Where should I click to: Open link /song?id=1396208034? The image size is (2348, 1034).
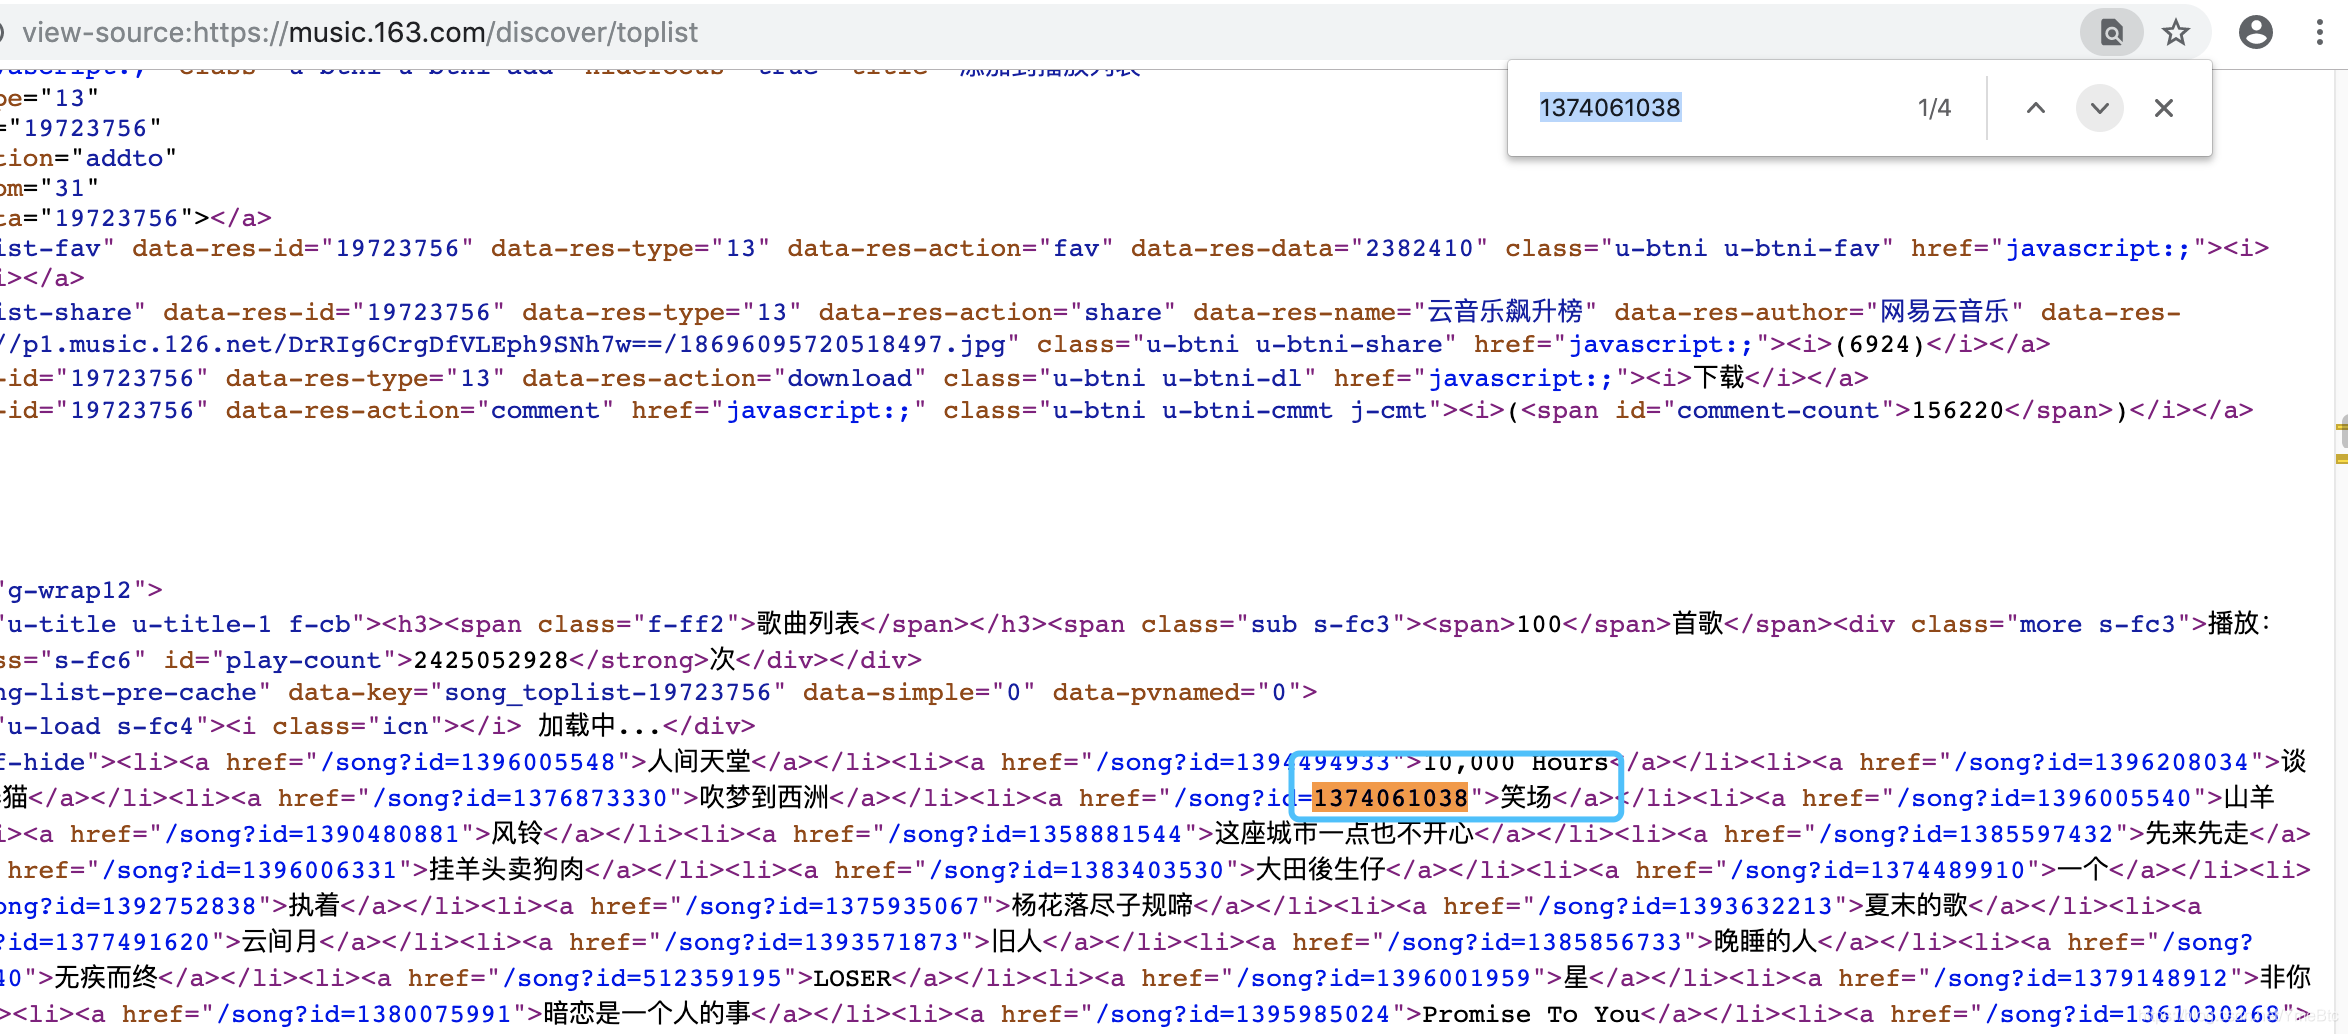[x=2102, y=763]
